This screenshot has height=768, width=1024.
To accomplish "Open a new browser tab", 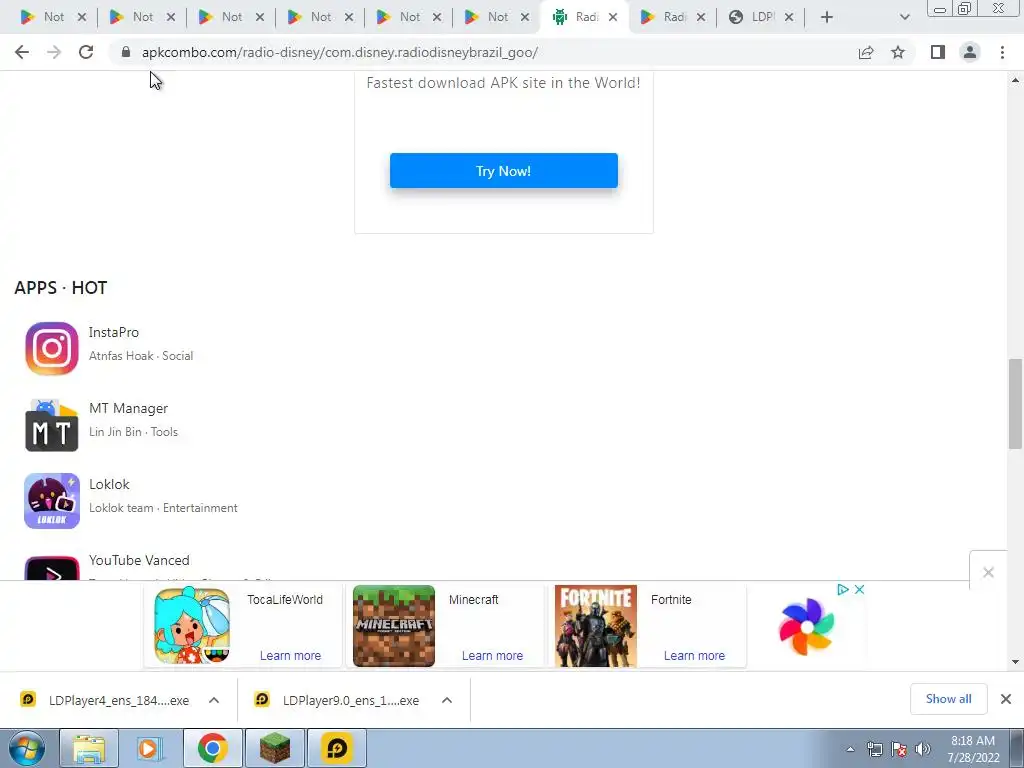I will pos(827,17).
